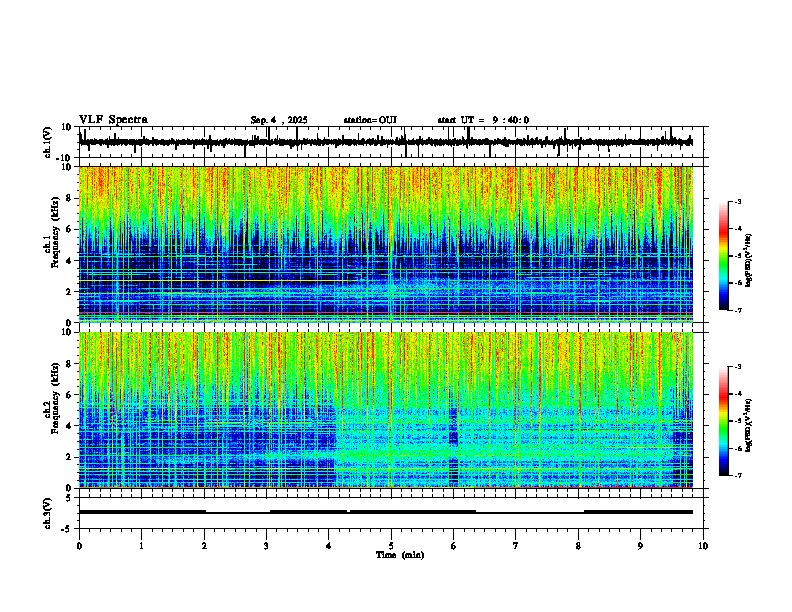
Task: Click the ch.2 colorbar log(PSD) unit label
Action: coord(748,426)
